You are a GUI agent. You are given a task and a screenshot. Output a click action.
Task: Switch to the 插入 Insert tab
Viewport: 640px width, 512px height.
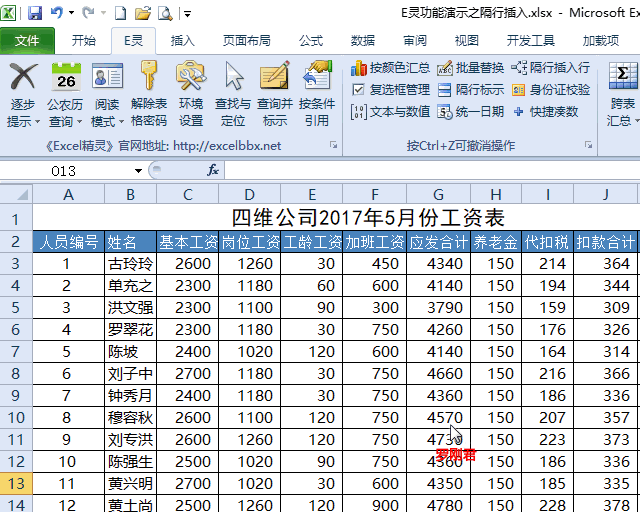pos(182,40)
